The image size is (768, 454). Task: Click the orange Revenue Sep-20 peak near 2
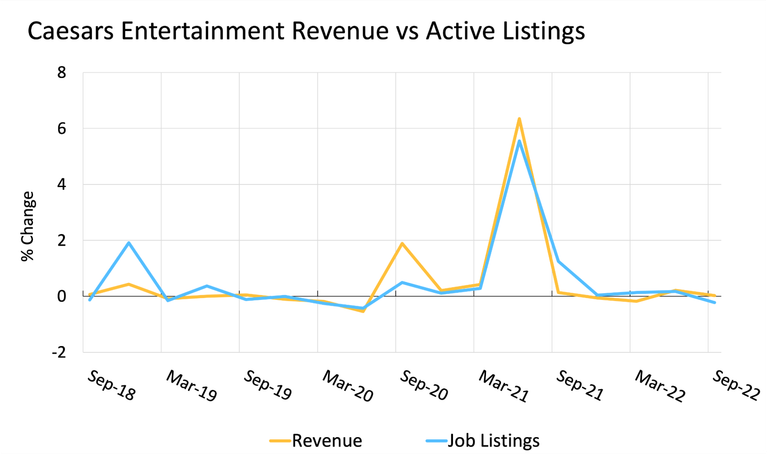[x=402, y=243]
